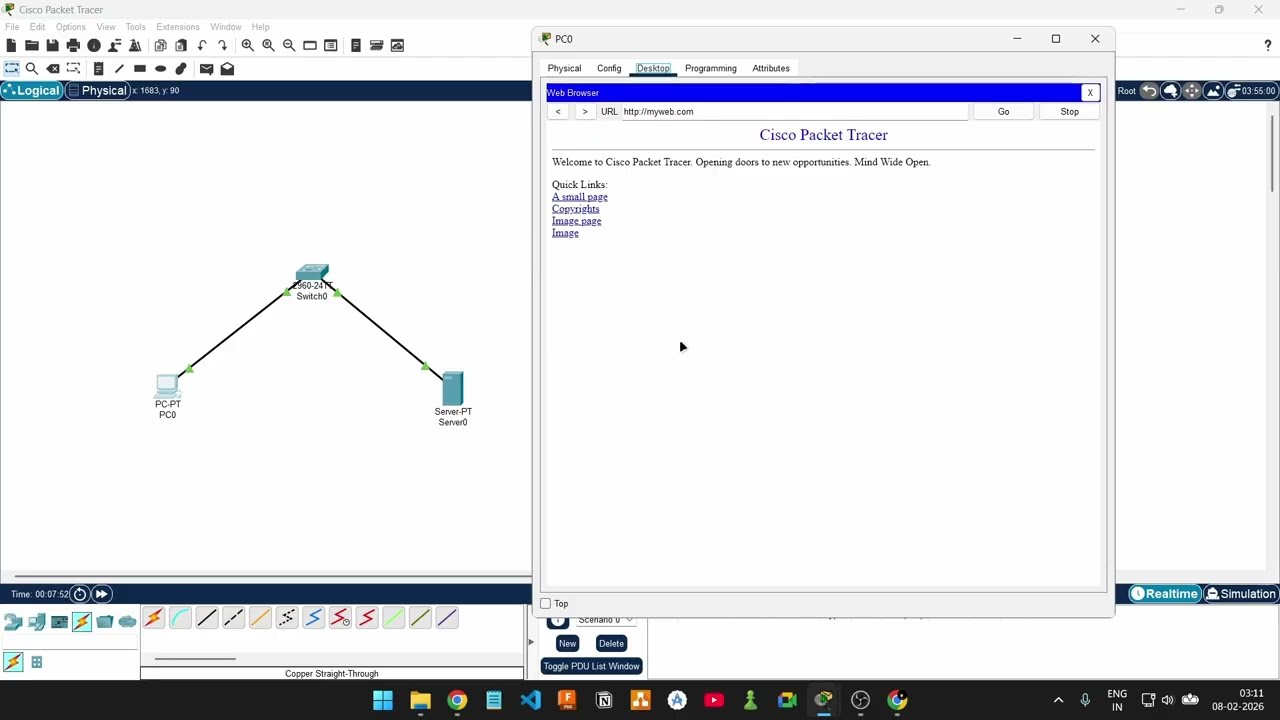Select the Draw Line tool
This screenshot has width=1280, height=720.
[119, 68]
